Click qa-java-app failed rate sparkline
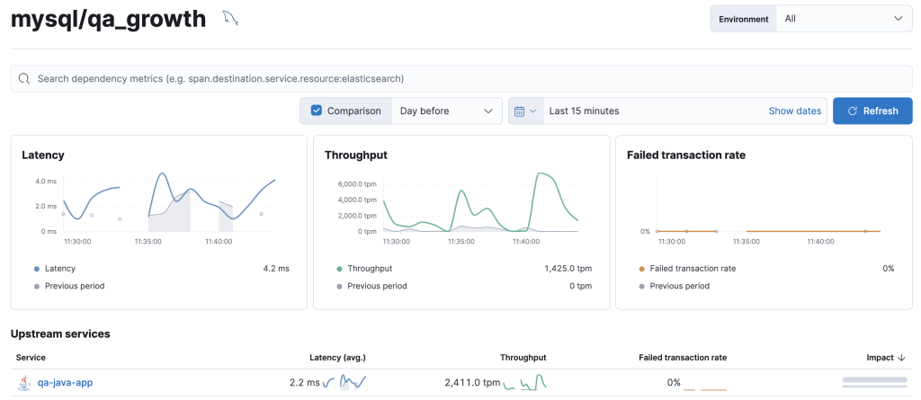Screen dimensions: 921x400 pyautogui.click(x=705, y=388)
